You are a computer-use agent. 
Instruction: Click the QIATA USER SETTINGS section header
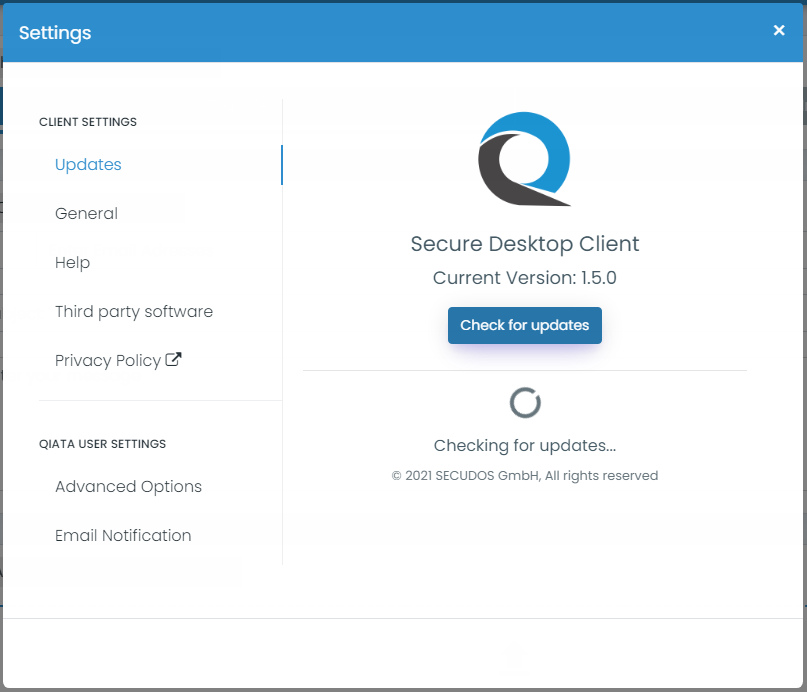pyautogui.click(x=102, y=444)
